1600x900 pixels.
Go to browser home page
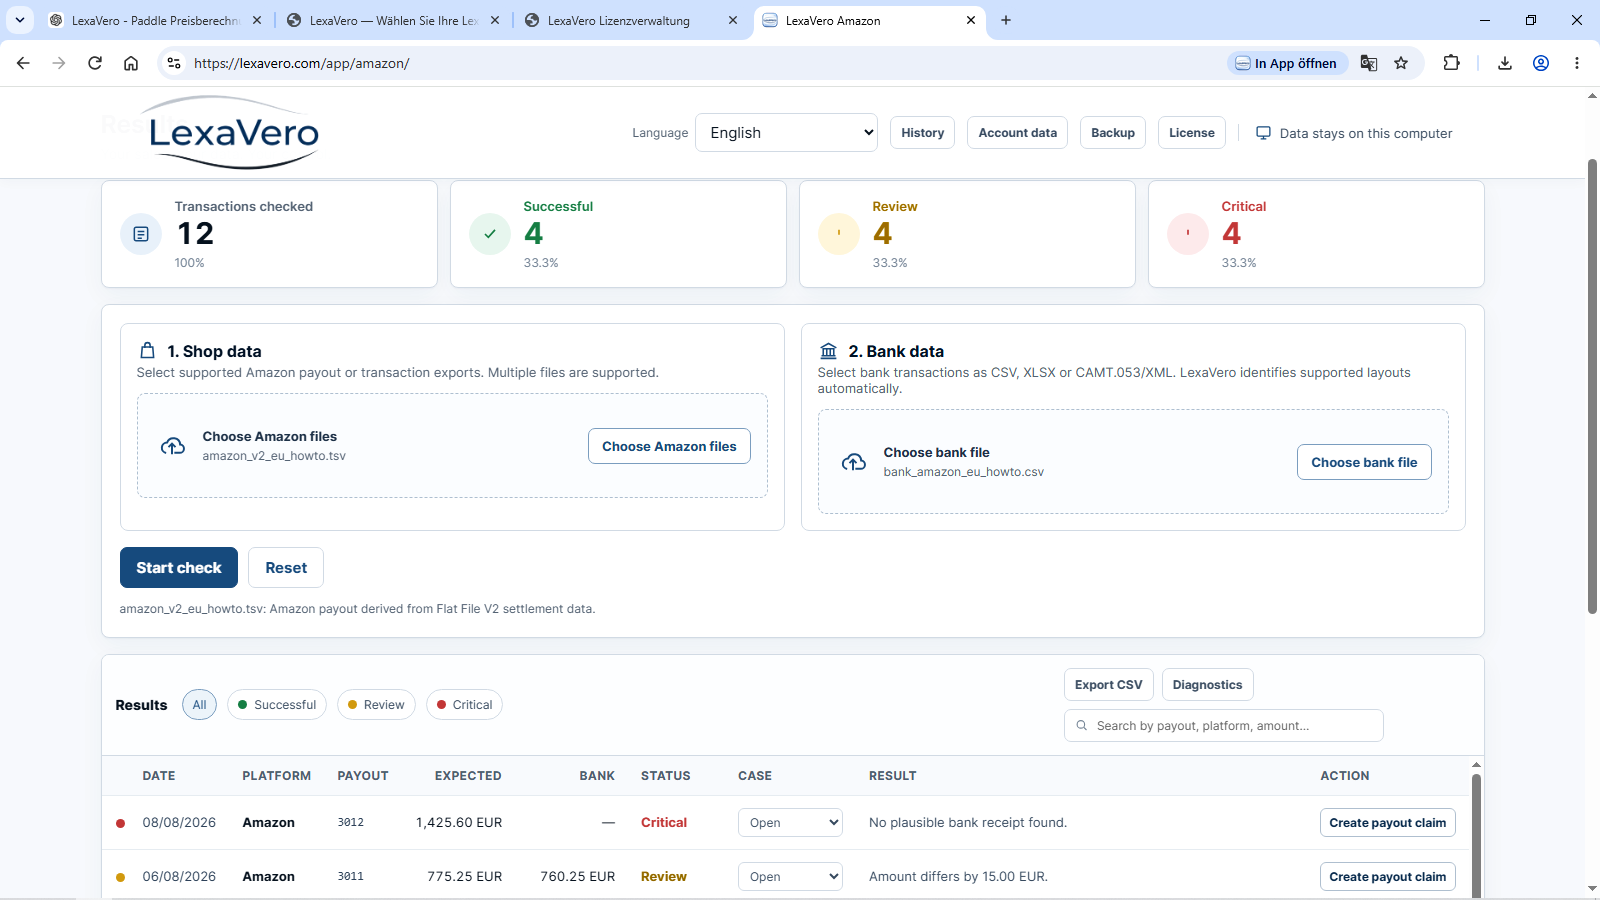click(x=131, y=63)
